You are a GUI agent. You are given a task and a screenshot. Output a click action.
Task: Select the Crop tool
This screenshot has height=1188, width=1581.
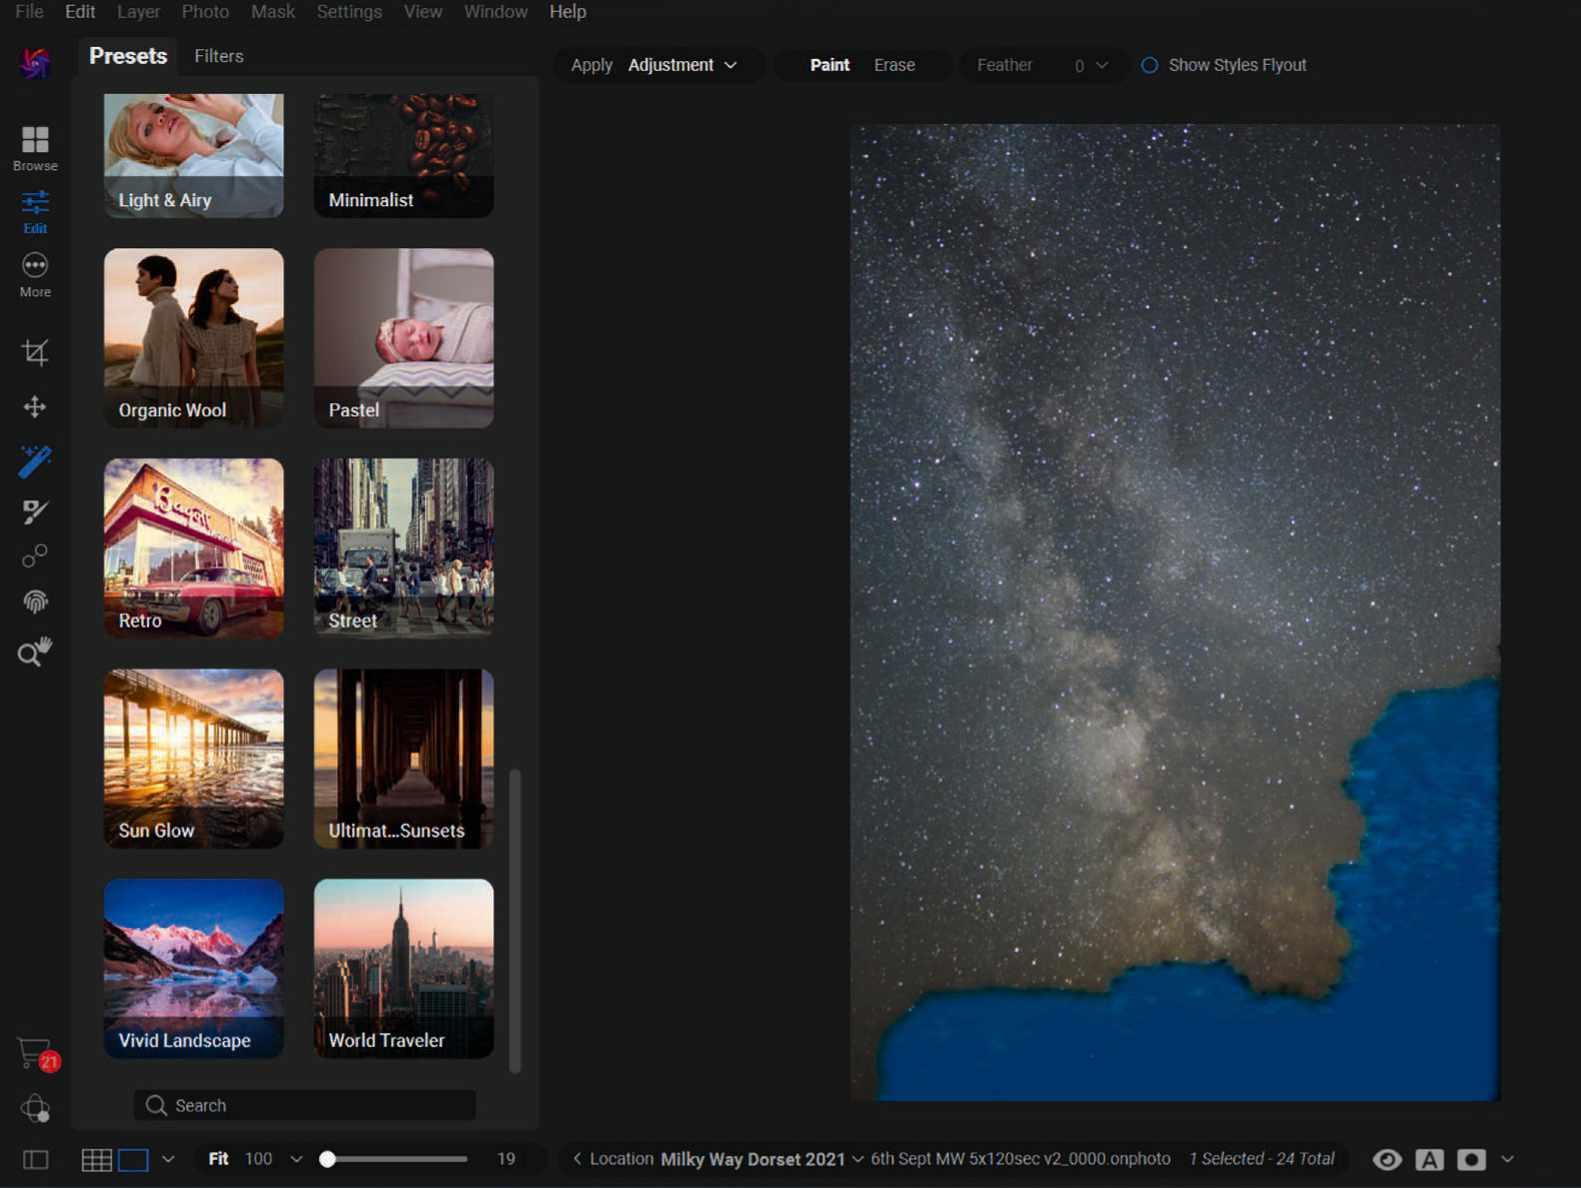pos(35,352)
